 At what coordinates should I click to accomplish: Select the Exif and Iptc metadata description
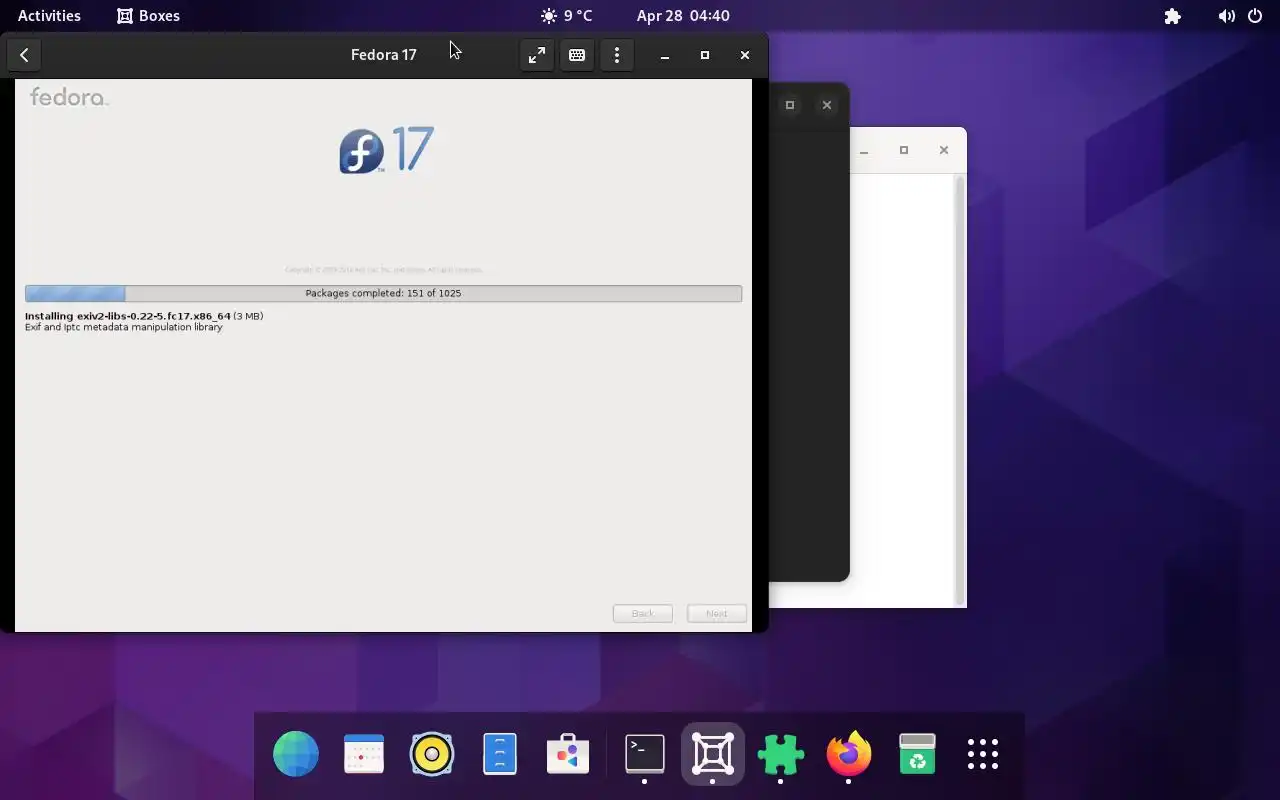tap(124, 327)
